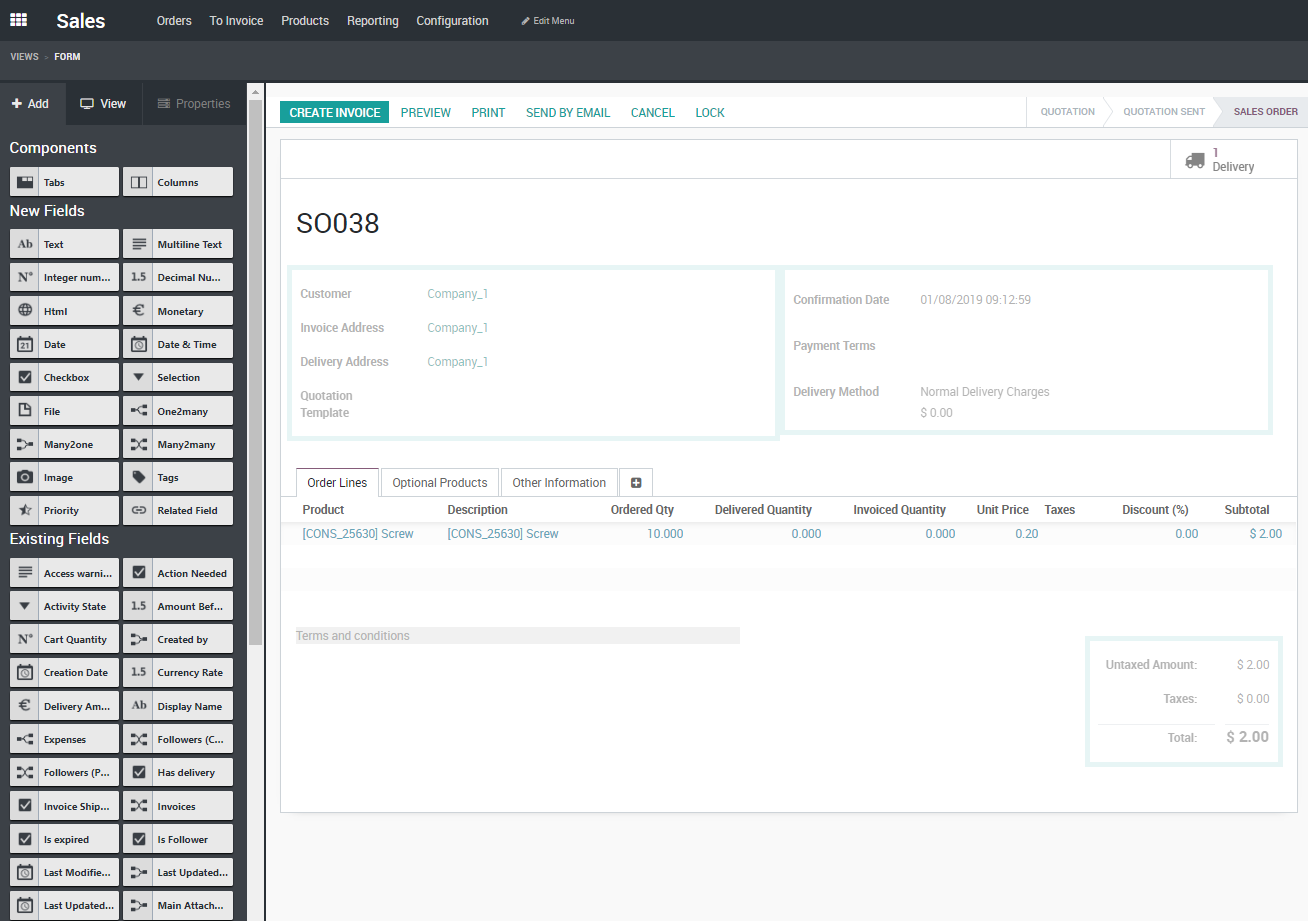
Task: Open the Orders menu
Action: click(x=174, y=21)
